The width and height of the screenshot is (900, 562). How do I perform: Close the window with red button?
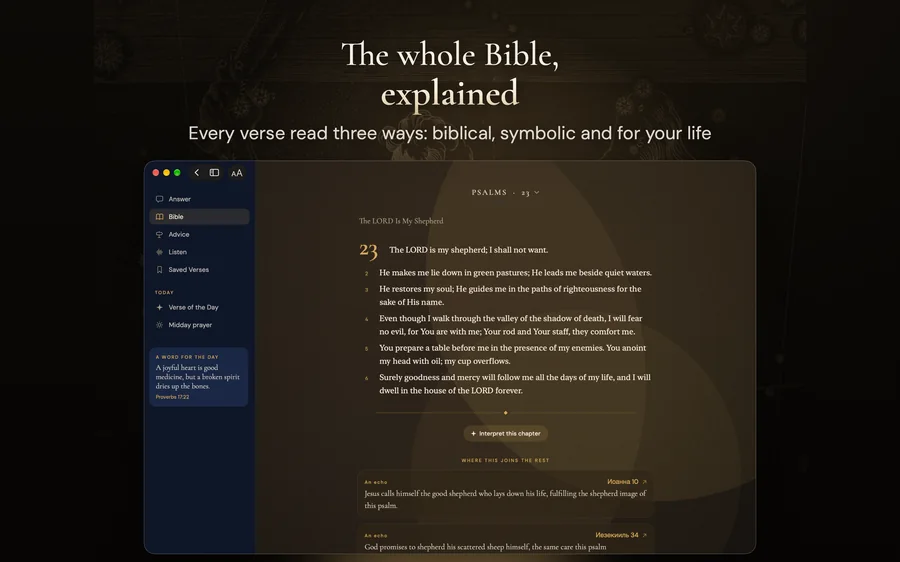156,173
